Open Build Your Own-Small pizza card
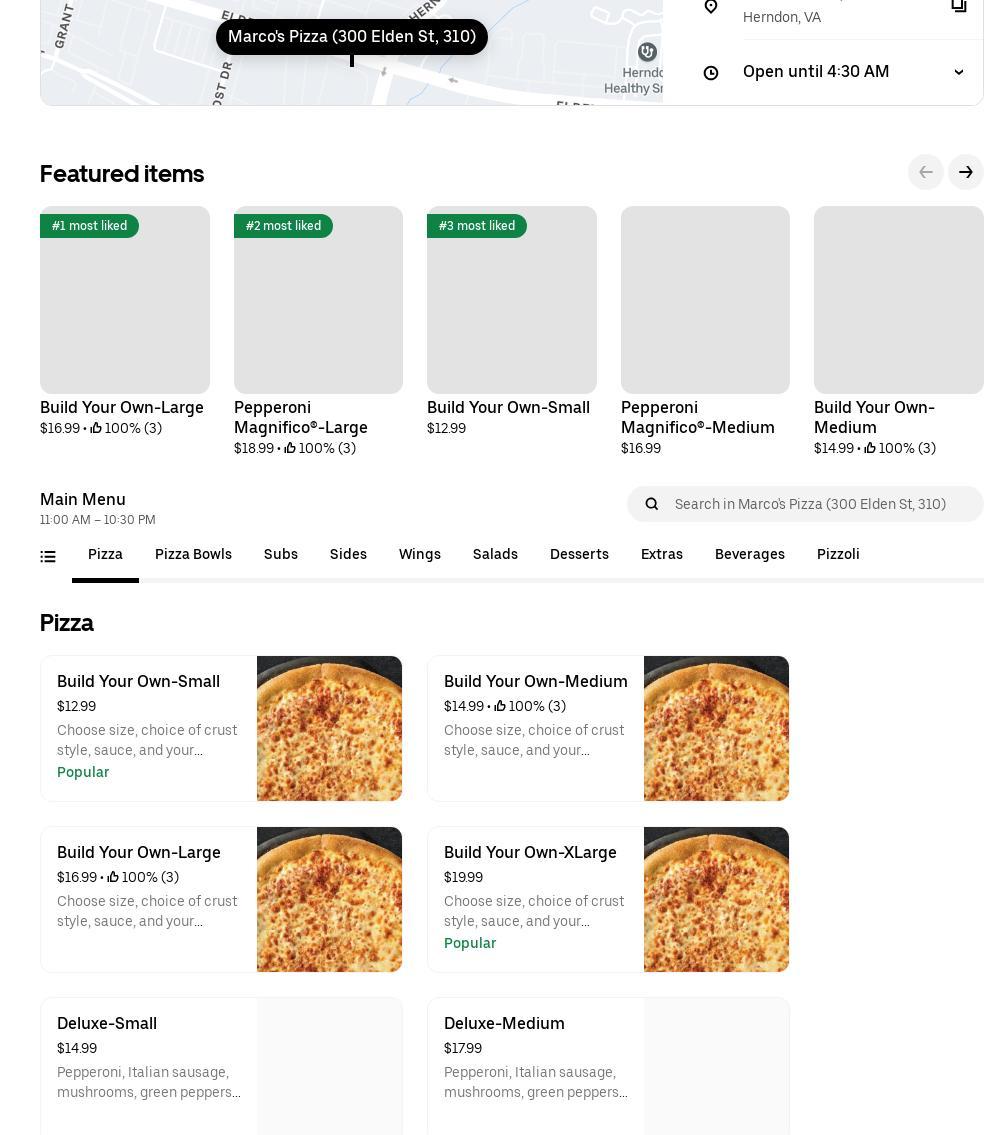This screenshot has width=1004, height=1135. [150, 728]
